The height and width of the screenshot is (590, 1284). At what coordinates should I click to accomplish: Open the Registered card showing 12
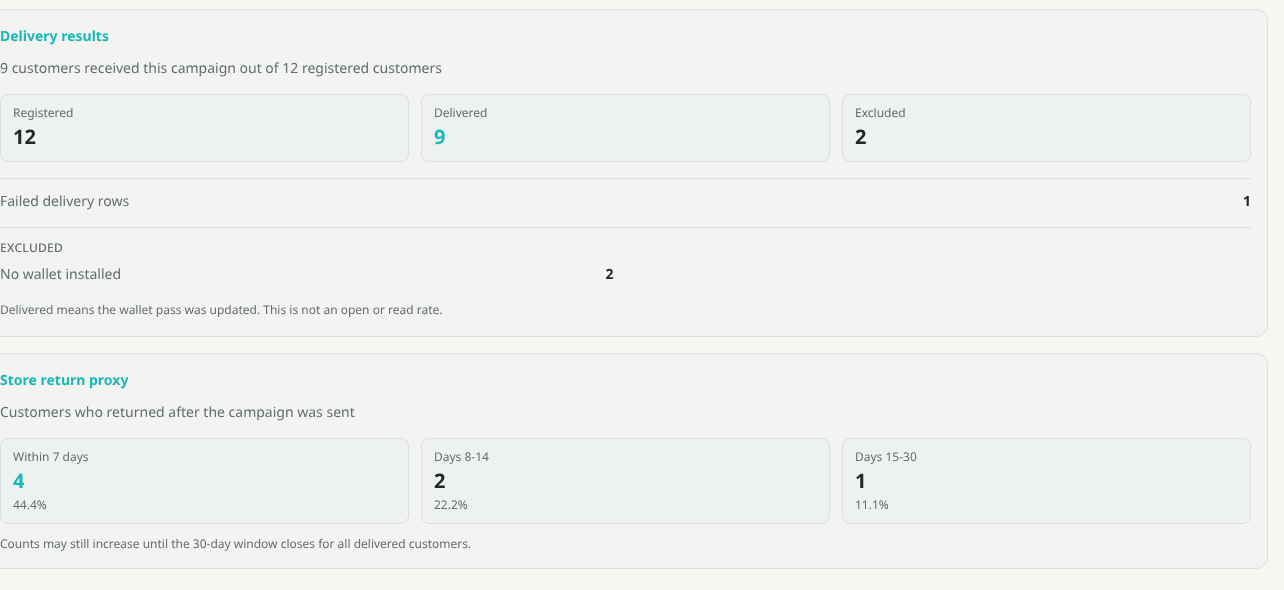[204, 128]
